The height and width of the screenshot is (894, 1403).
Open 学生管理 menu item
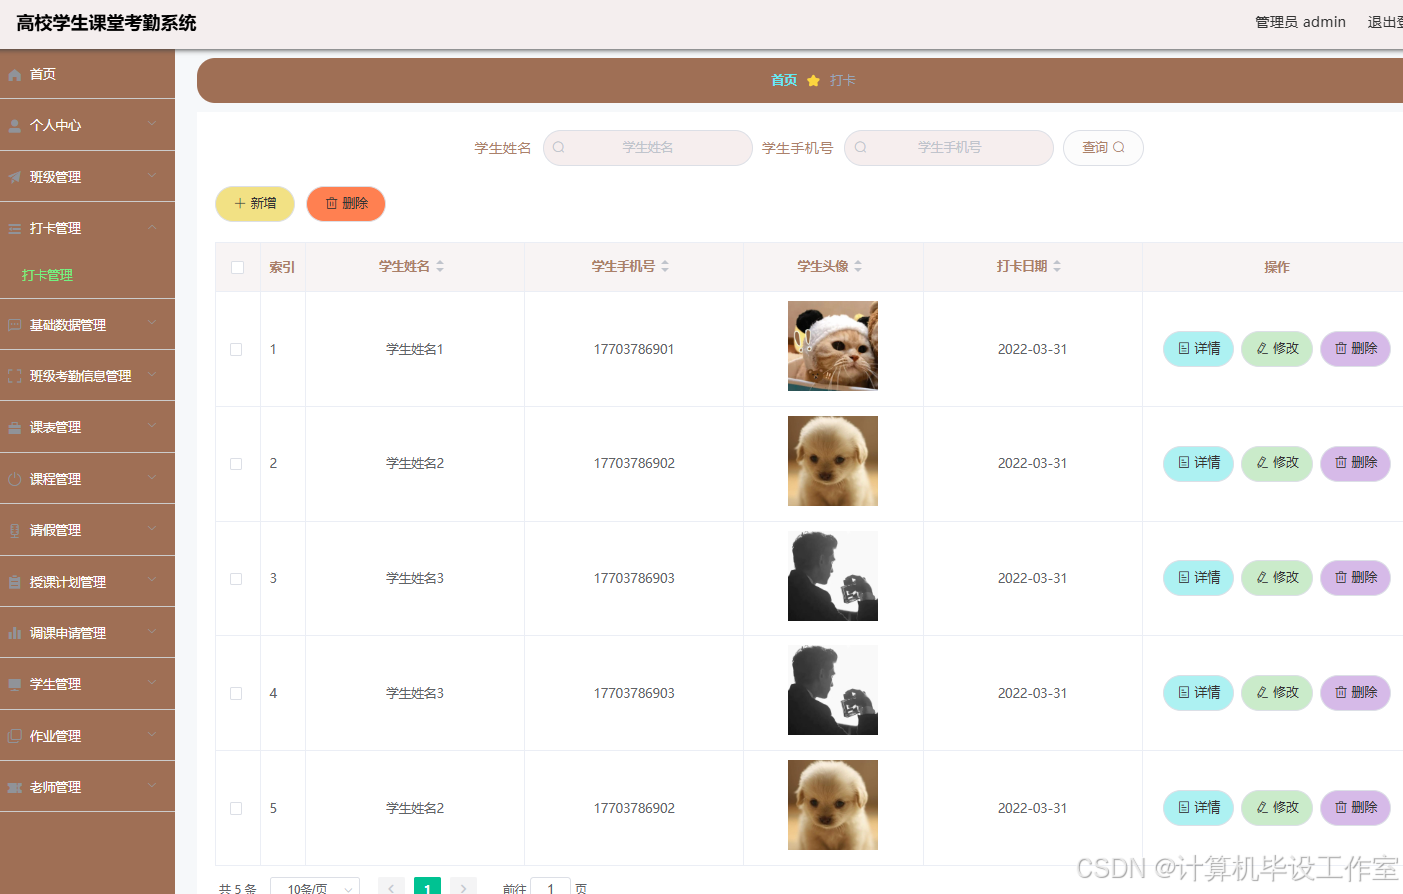pos(87,684)
